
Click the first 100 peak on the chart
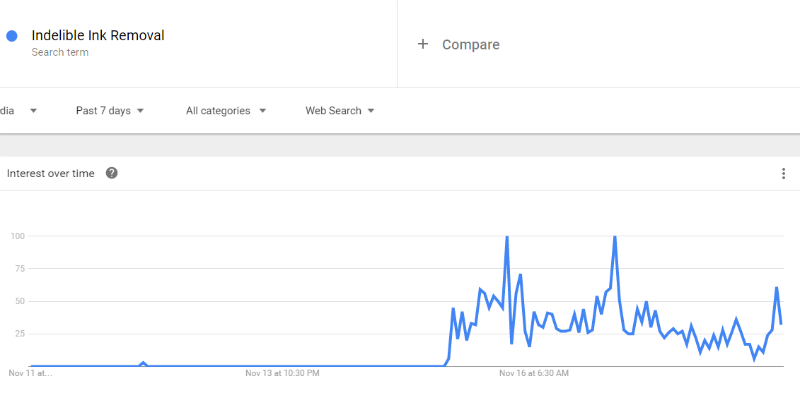coord(507,237)
